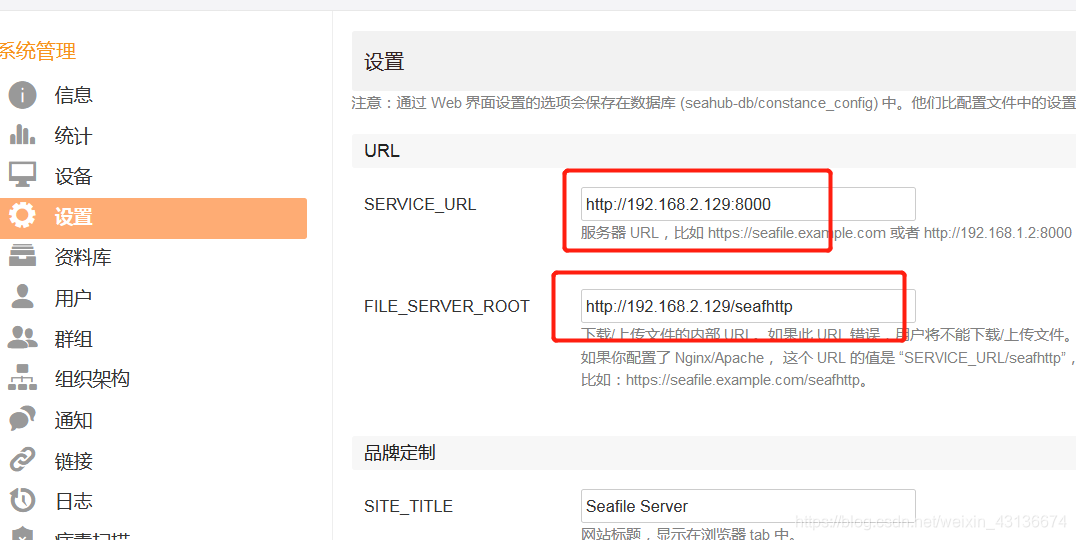Focus the SITE_TITLE input field
The image size is (1076, 540).
[x=748, y=506]
